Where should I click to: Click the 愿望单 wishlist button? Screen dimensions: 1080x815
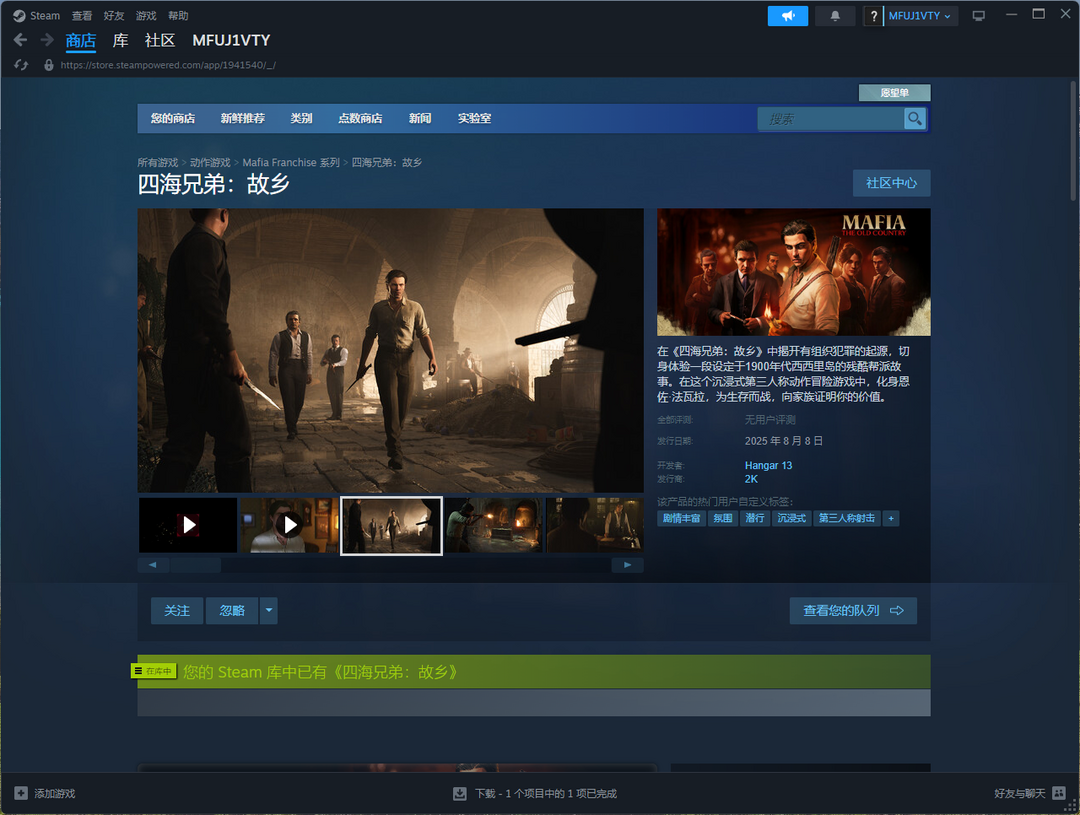click(x=895, y=92)
